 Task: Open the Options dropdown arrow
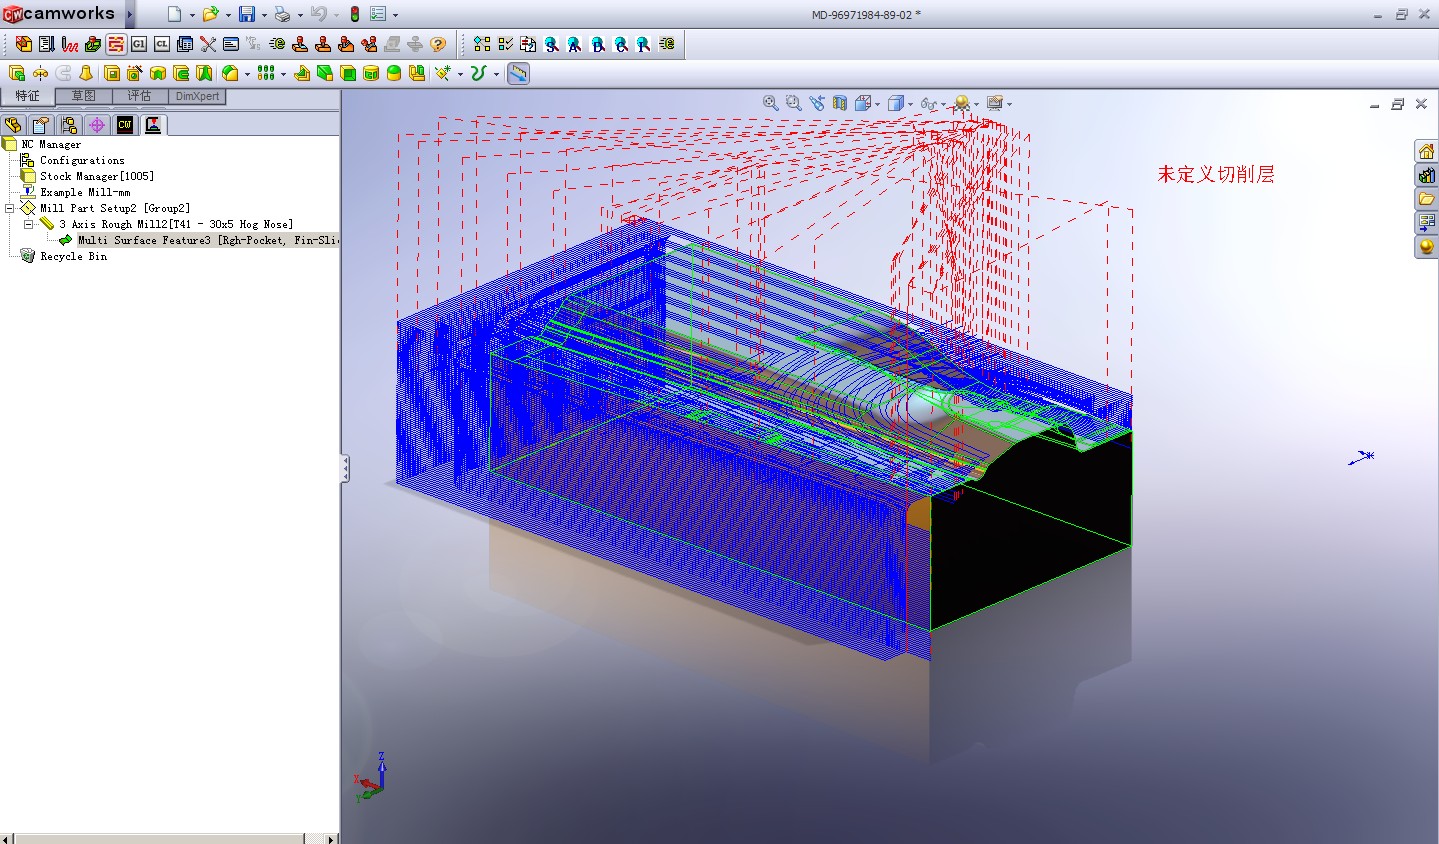tap(395, 15)
